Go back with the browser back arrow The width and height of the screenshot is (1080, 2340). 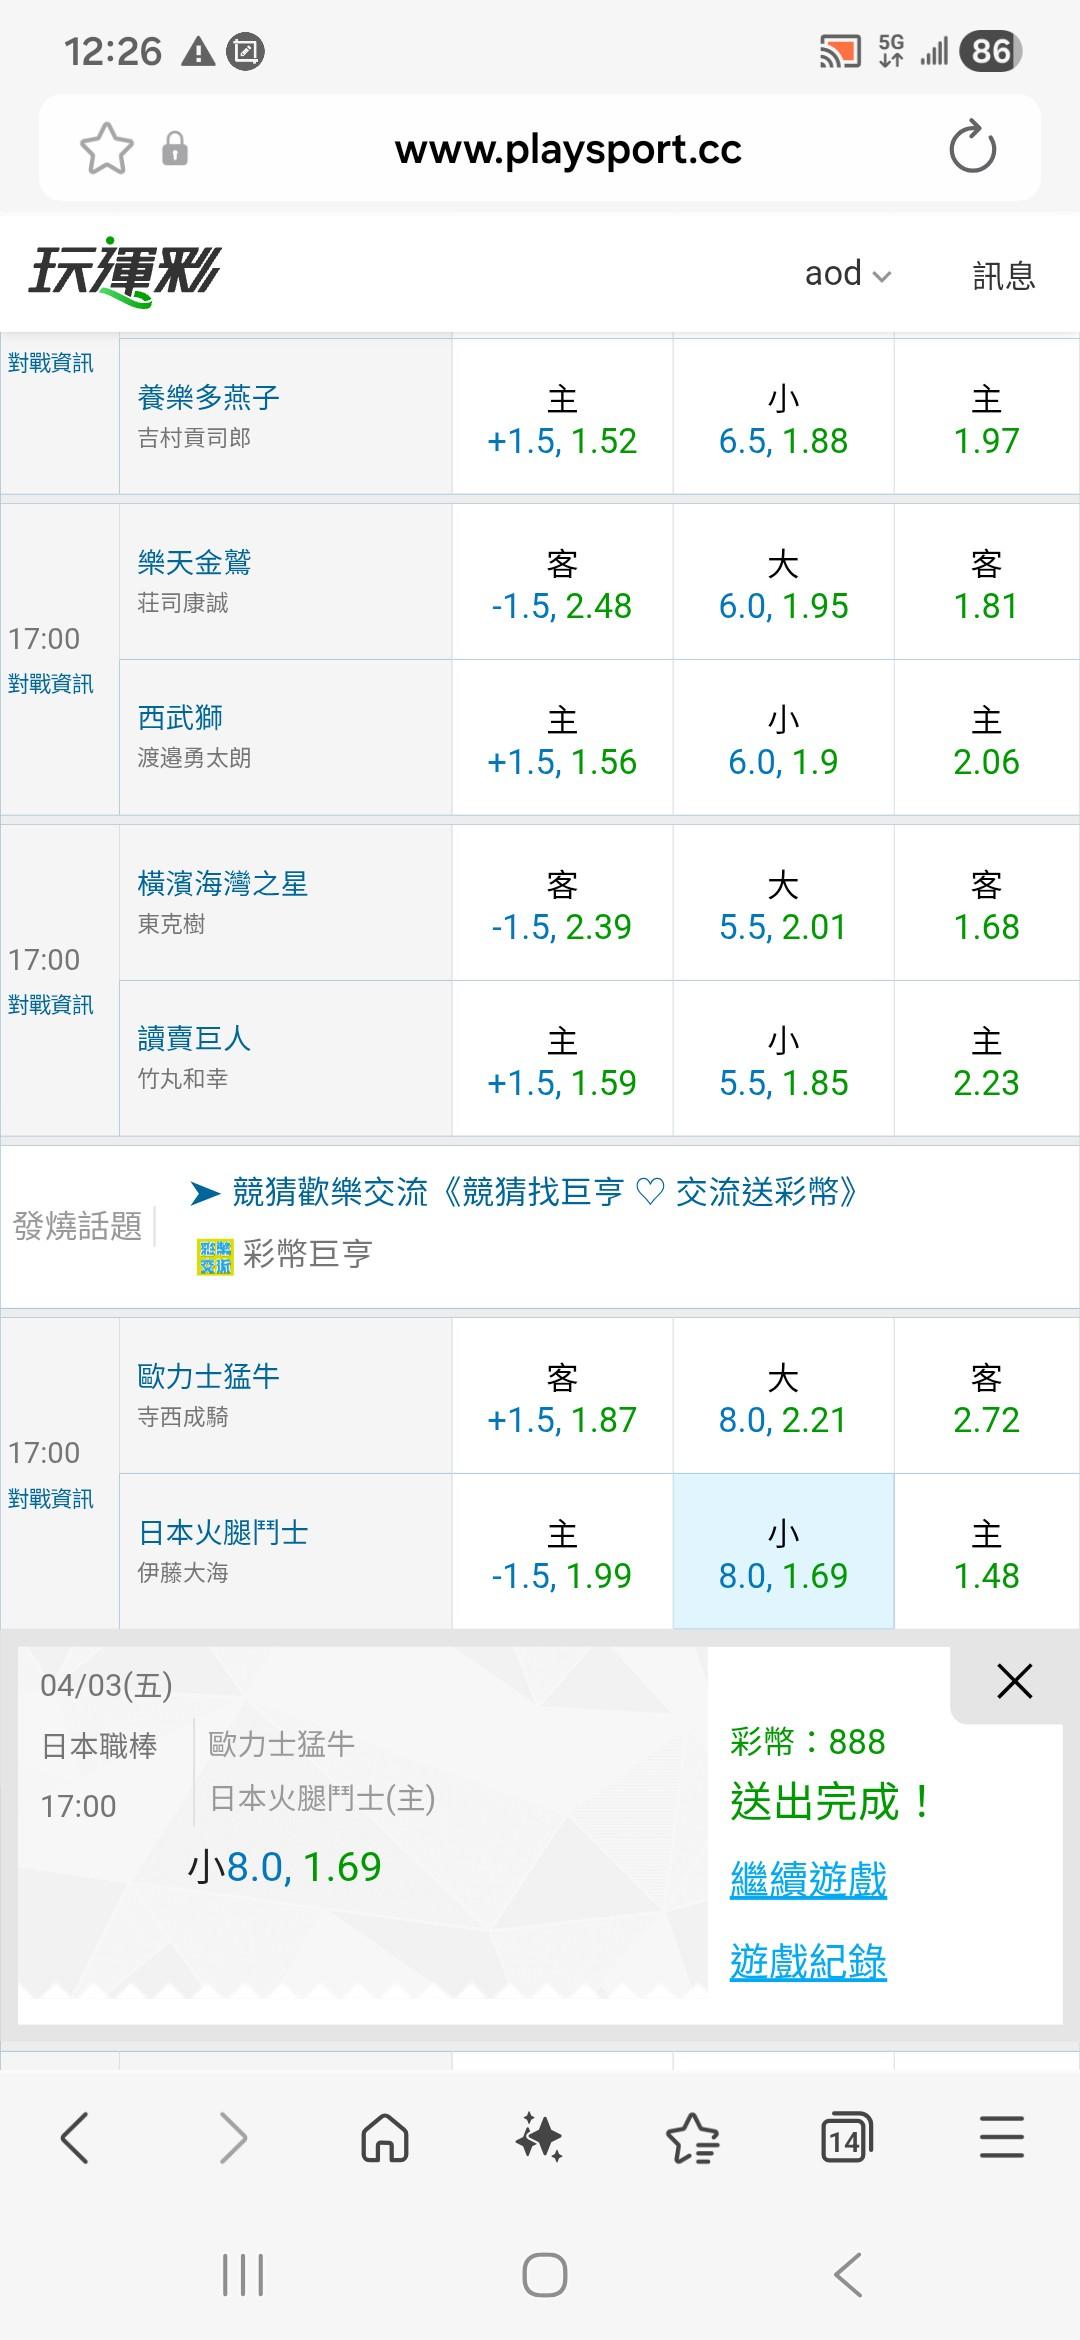point(76,2138)
